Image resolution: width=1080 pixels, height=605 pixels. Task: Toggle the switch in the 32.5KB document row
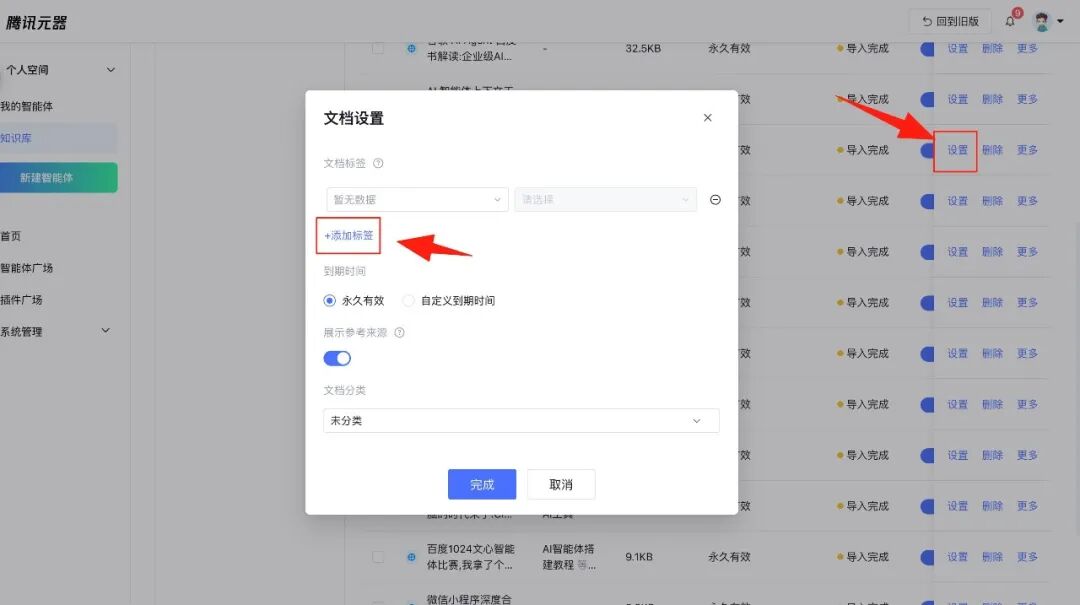[928, 48]
